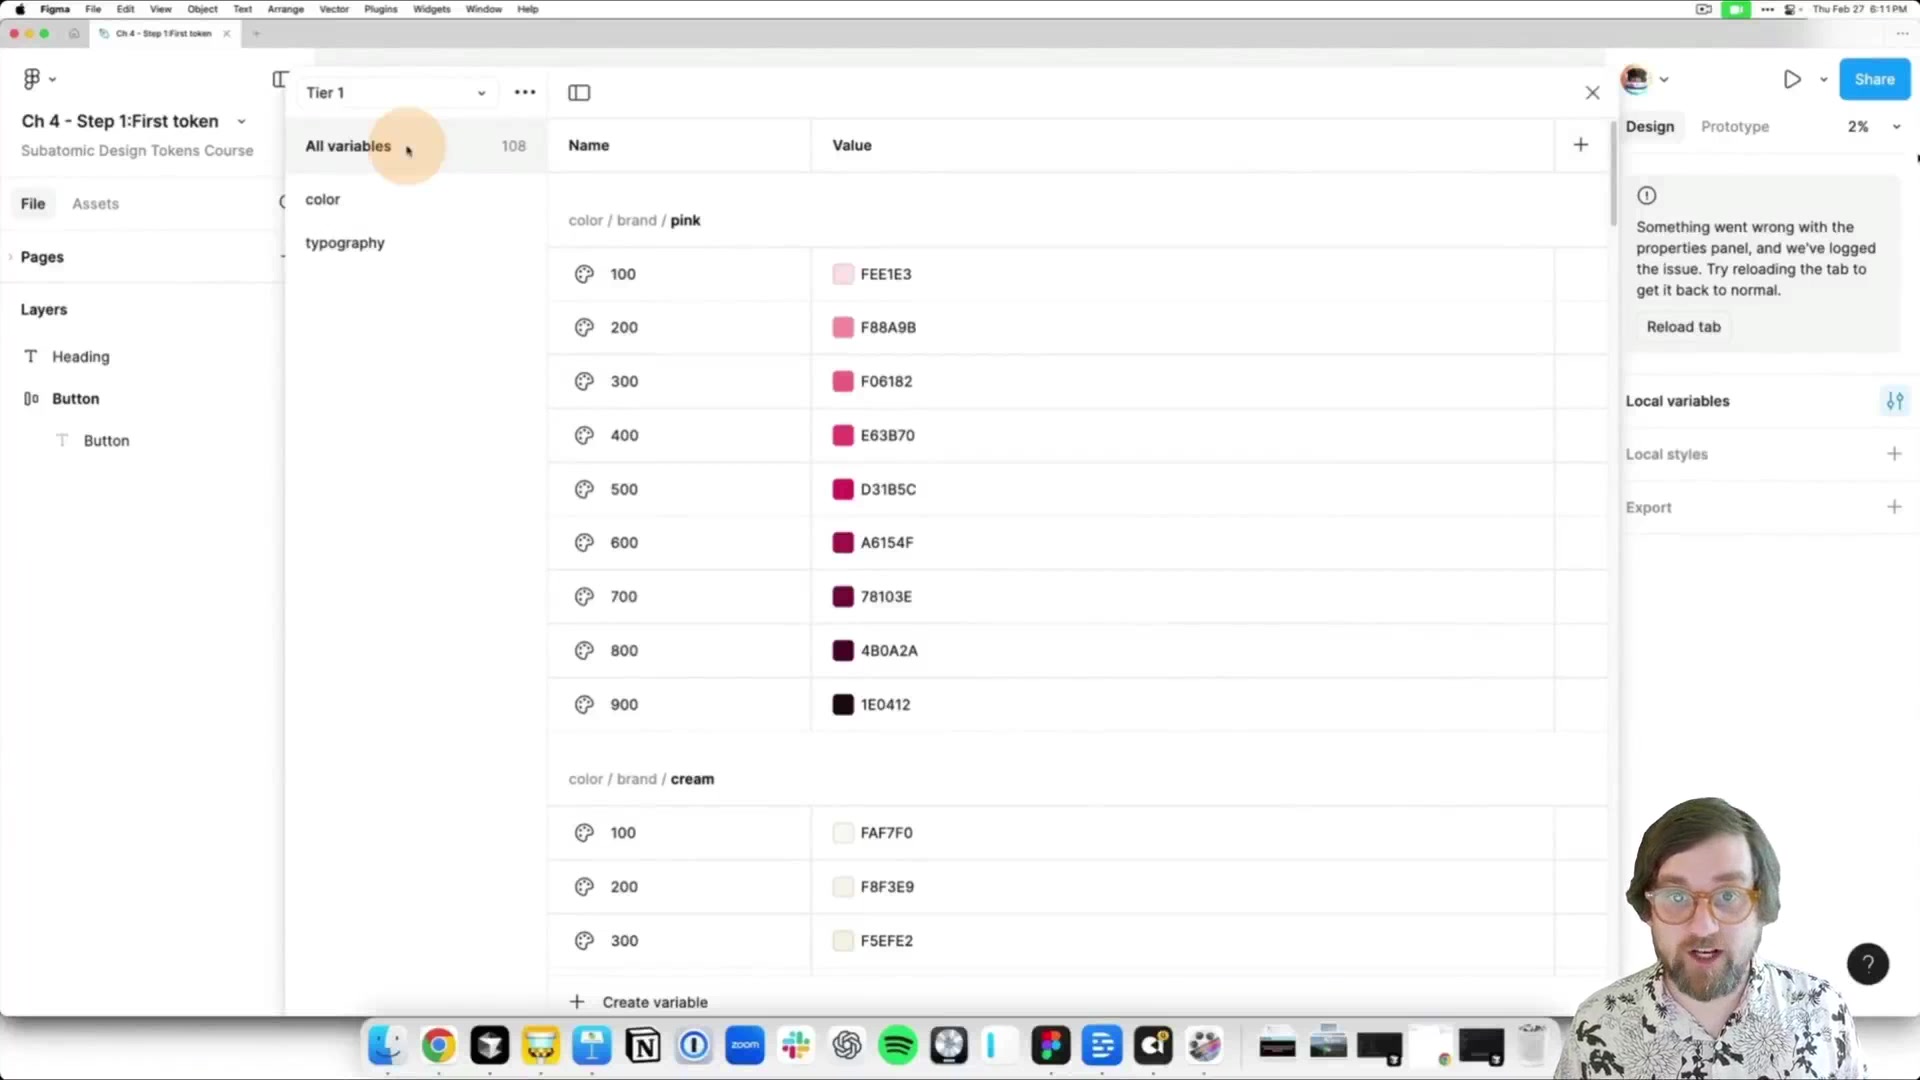Click the home icon in tab bar

74,33
